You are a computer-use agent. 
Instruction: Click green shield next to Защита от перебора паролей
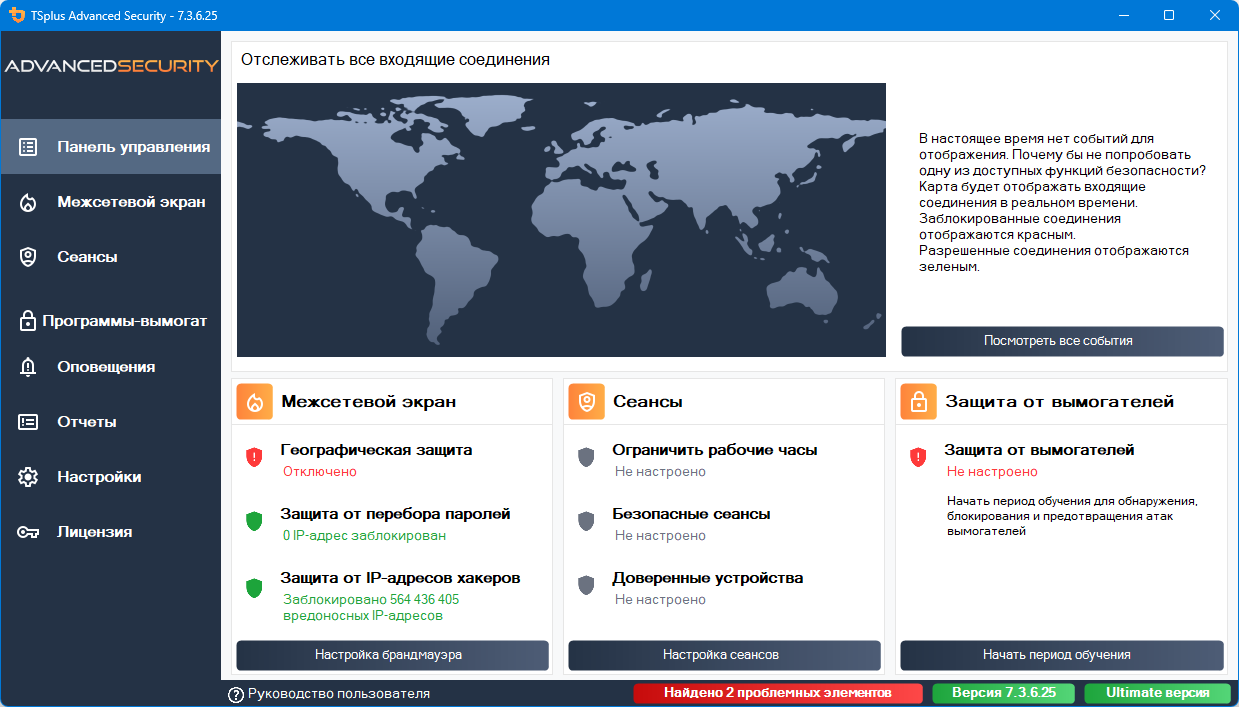(x=254, y=521)
